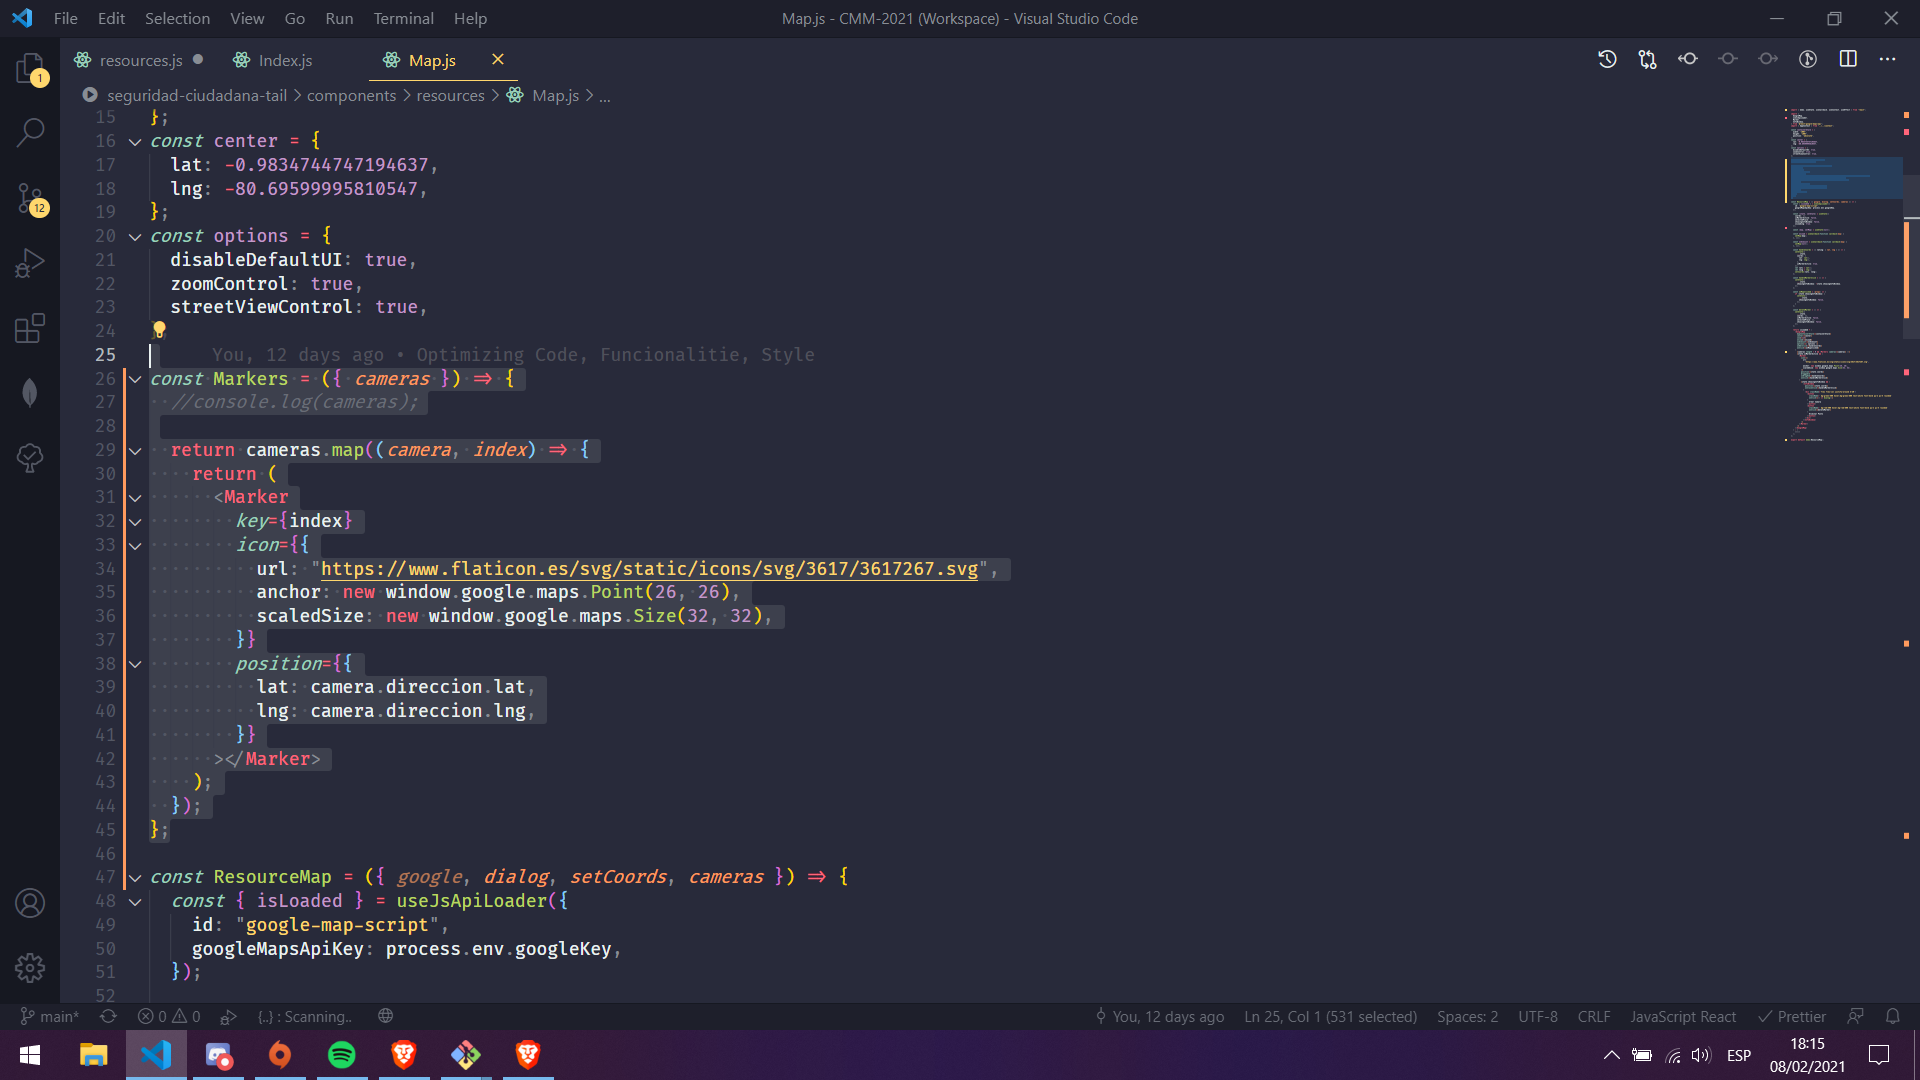
Task: Fold the icon prop at line 33
Action: click(x=135, y=545)
